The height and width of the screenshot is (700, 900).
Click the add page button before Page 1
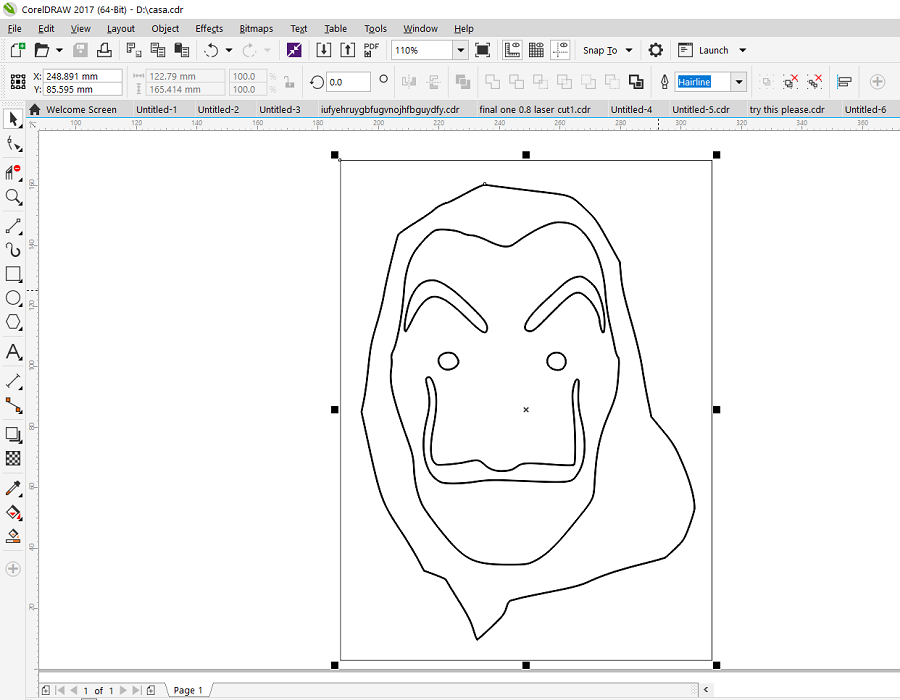(46, 690)
